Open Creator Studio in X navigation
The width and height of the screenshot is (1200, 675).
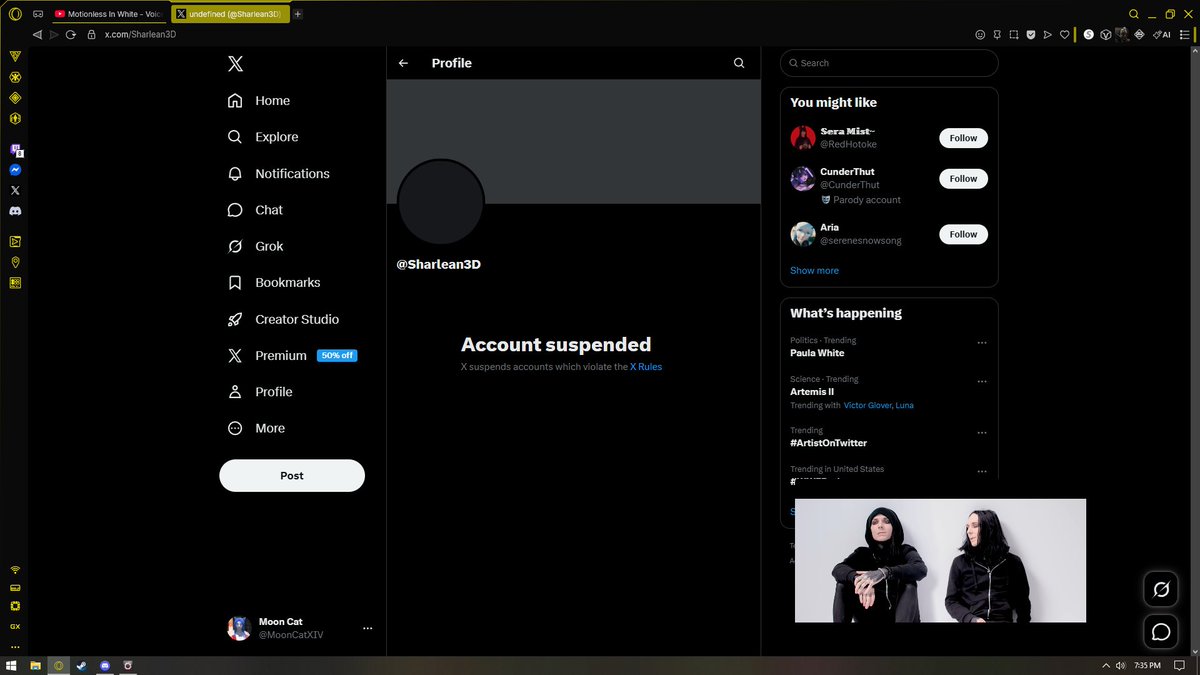point(283,319)
